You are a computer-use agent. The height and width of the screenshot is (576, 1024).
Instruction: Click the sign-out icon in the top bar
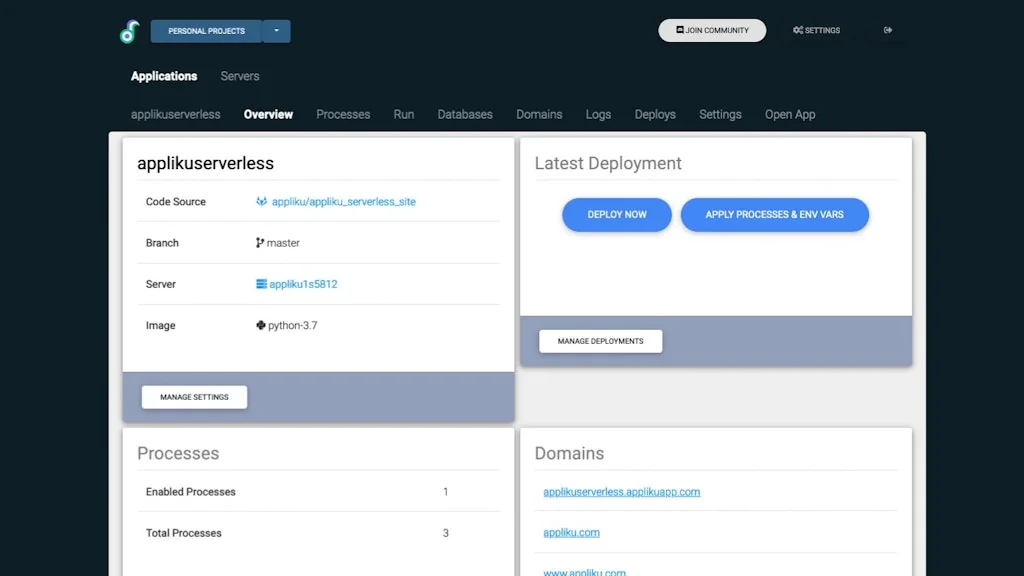pyautogui.click(x=887, y=30)
